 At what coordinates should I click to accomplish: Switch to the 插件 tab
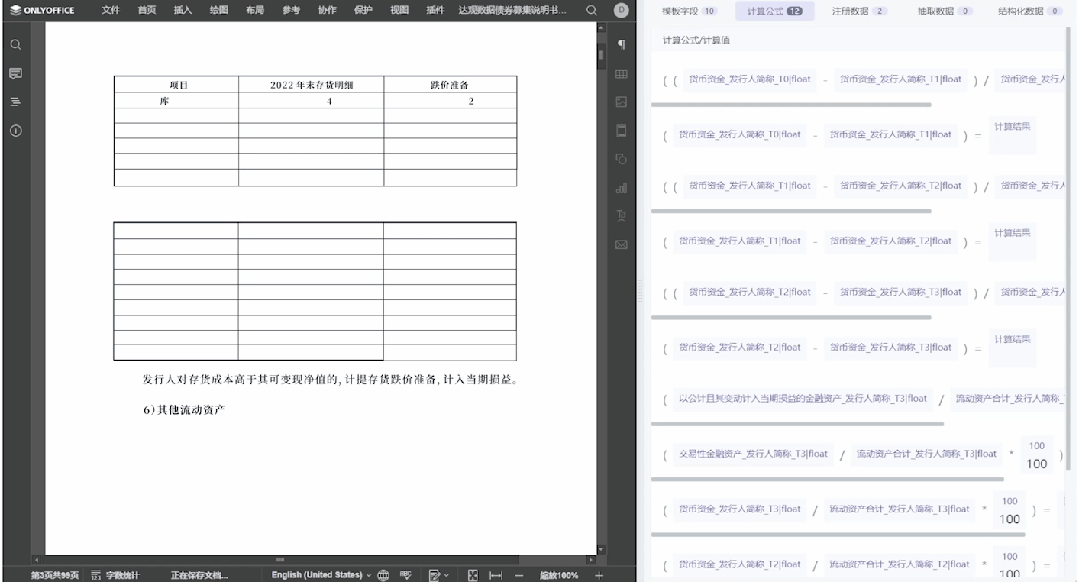point(435,10)
